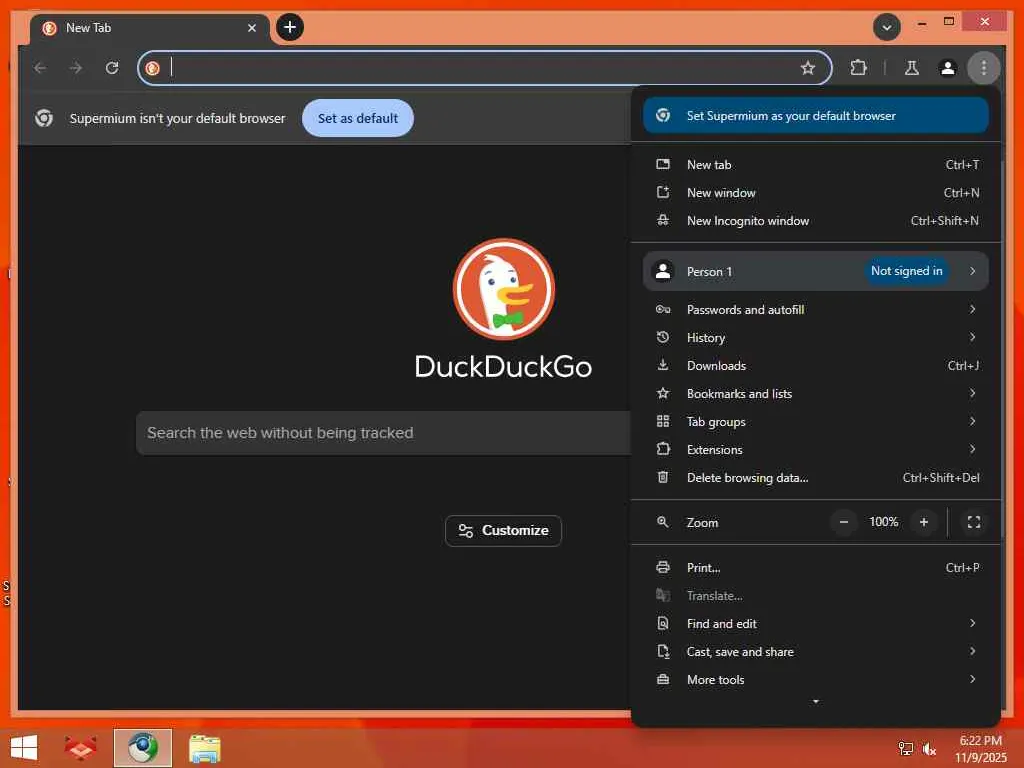Click the menu scroll-down arrow

point(816,702)
